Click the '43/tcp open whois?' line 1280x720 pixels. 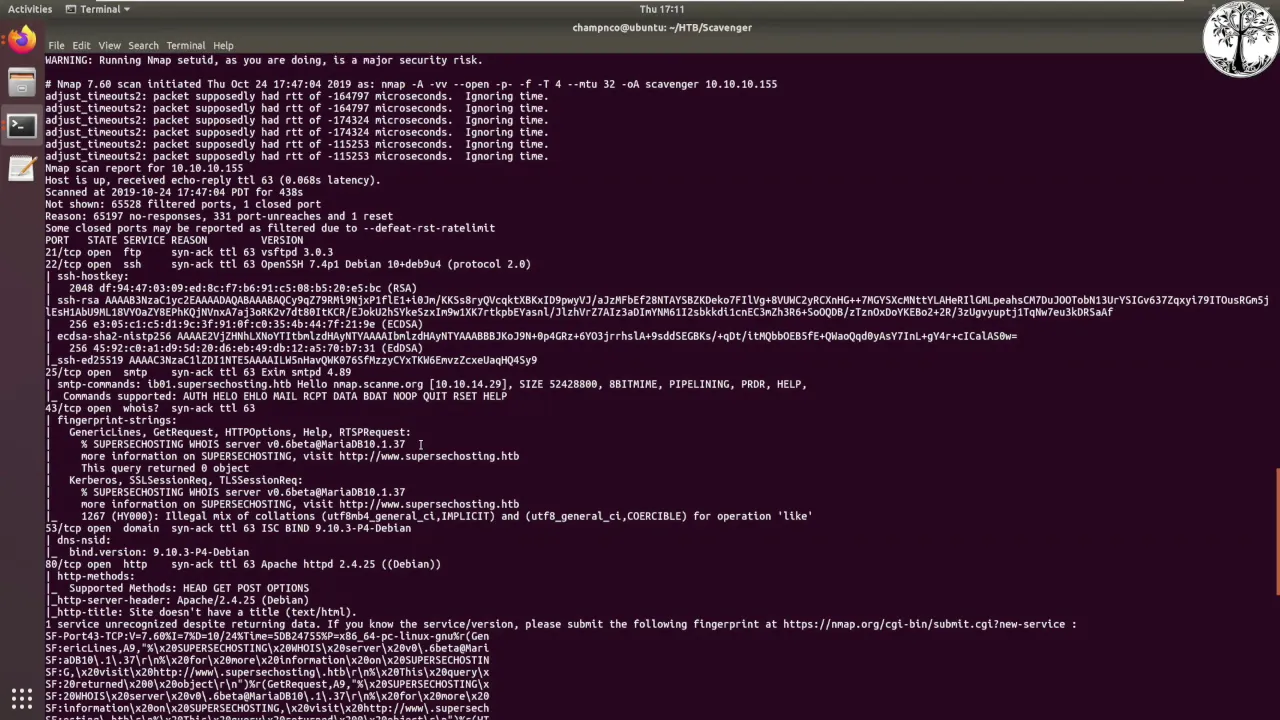(x=150, y=408)
